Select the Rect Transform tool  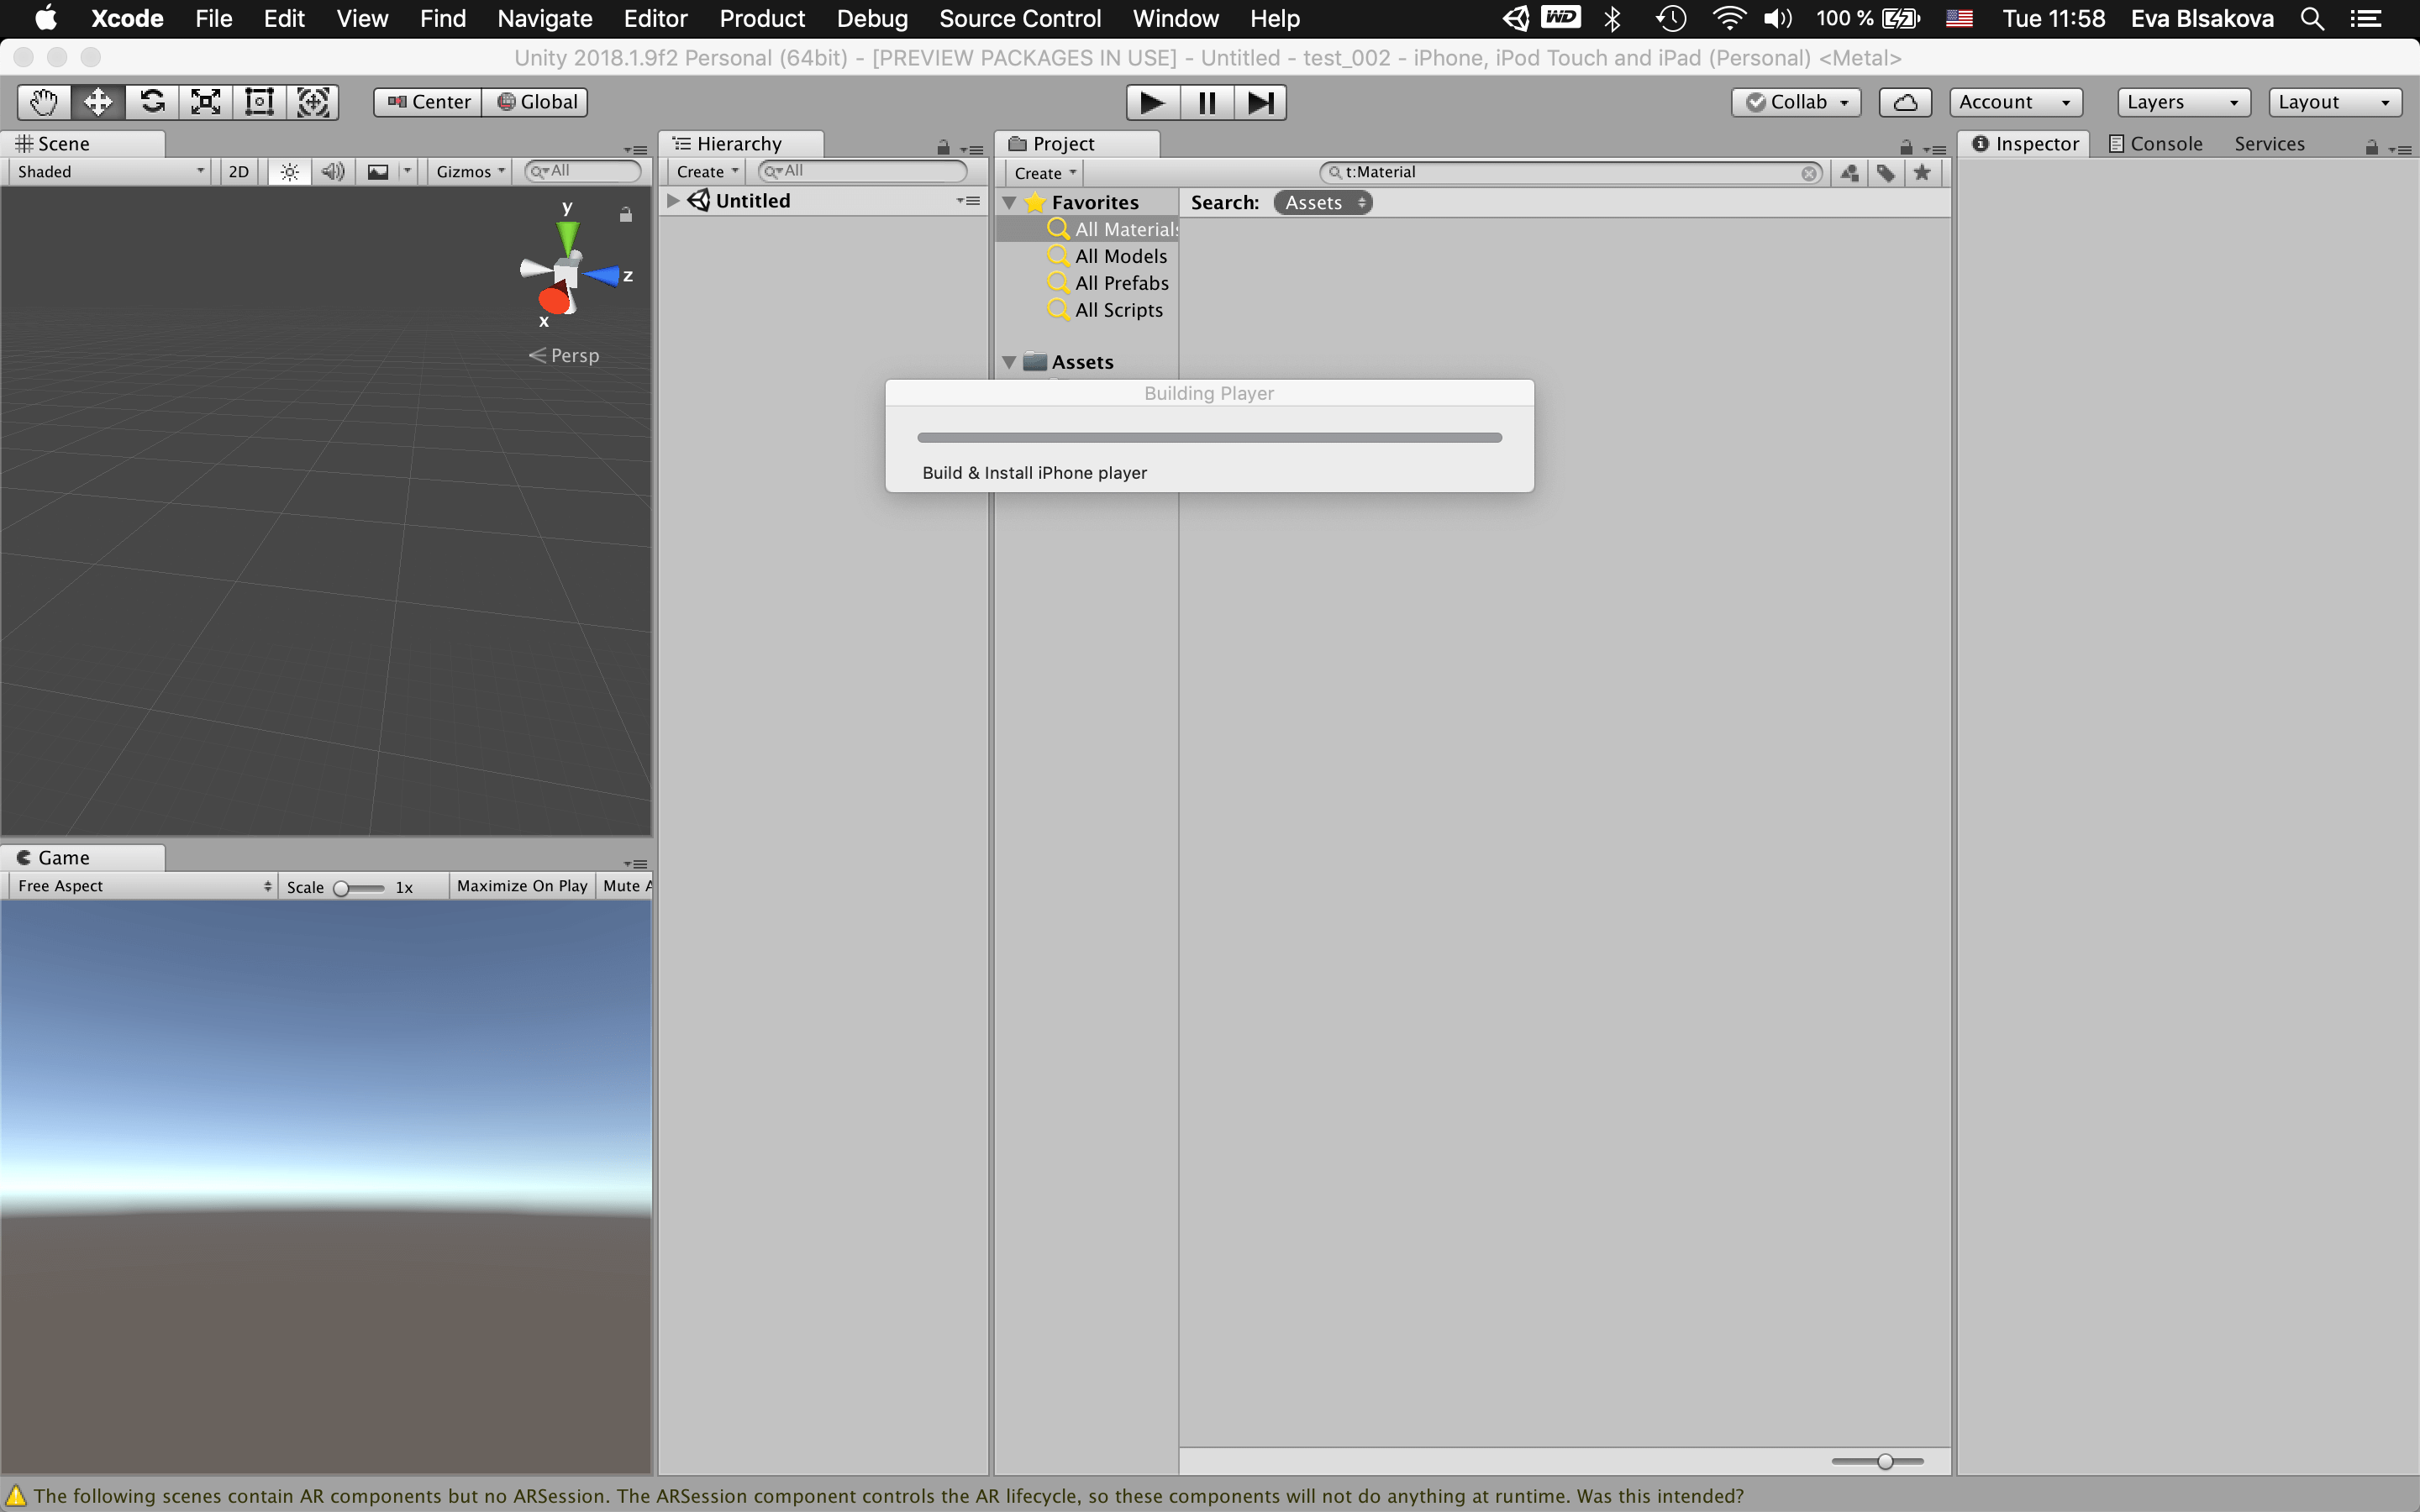(260, 102)
